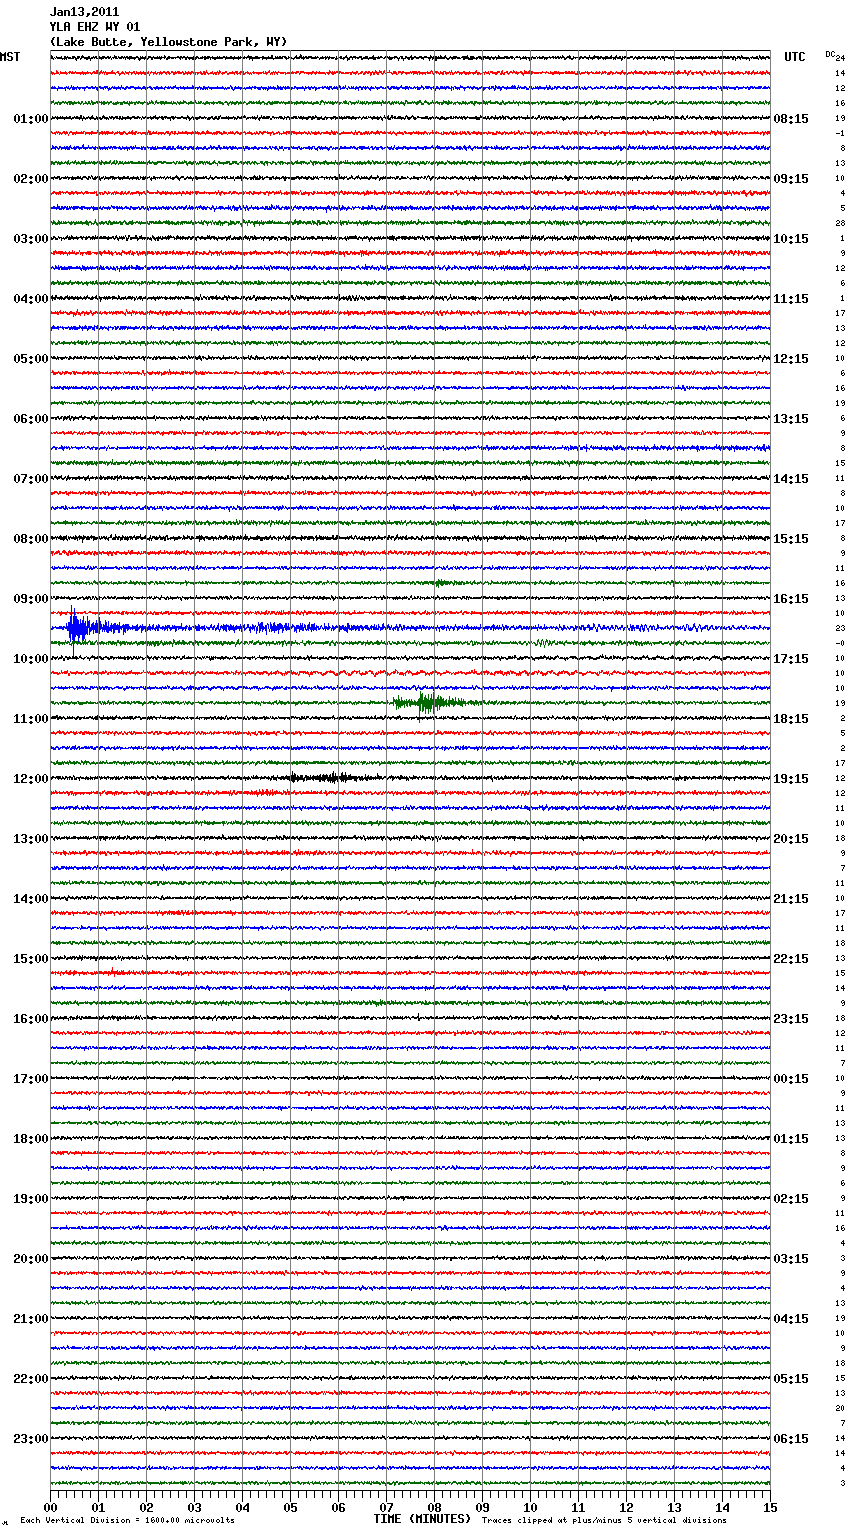Screen dimensions: 850x1534
Task: Select the 18:00 MST time label
Action: 31,1139
